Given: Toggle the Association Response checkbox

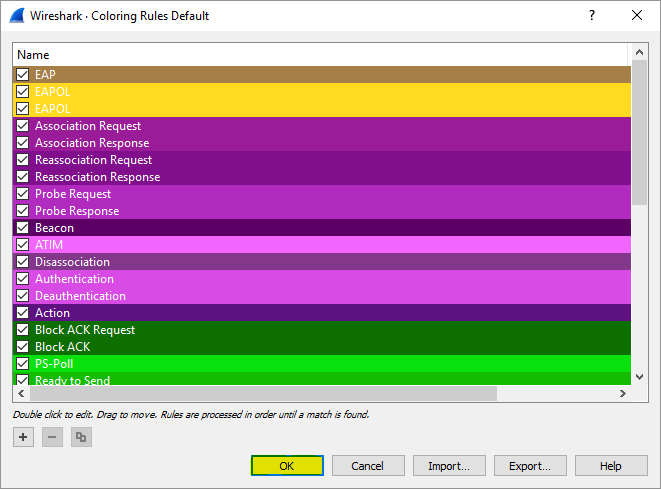Looking at the screenshot, I should [23, 142].
